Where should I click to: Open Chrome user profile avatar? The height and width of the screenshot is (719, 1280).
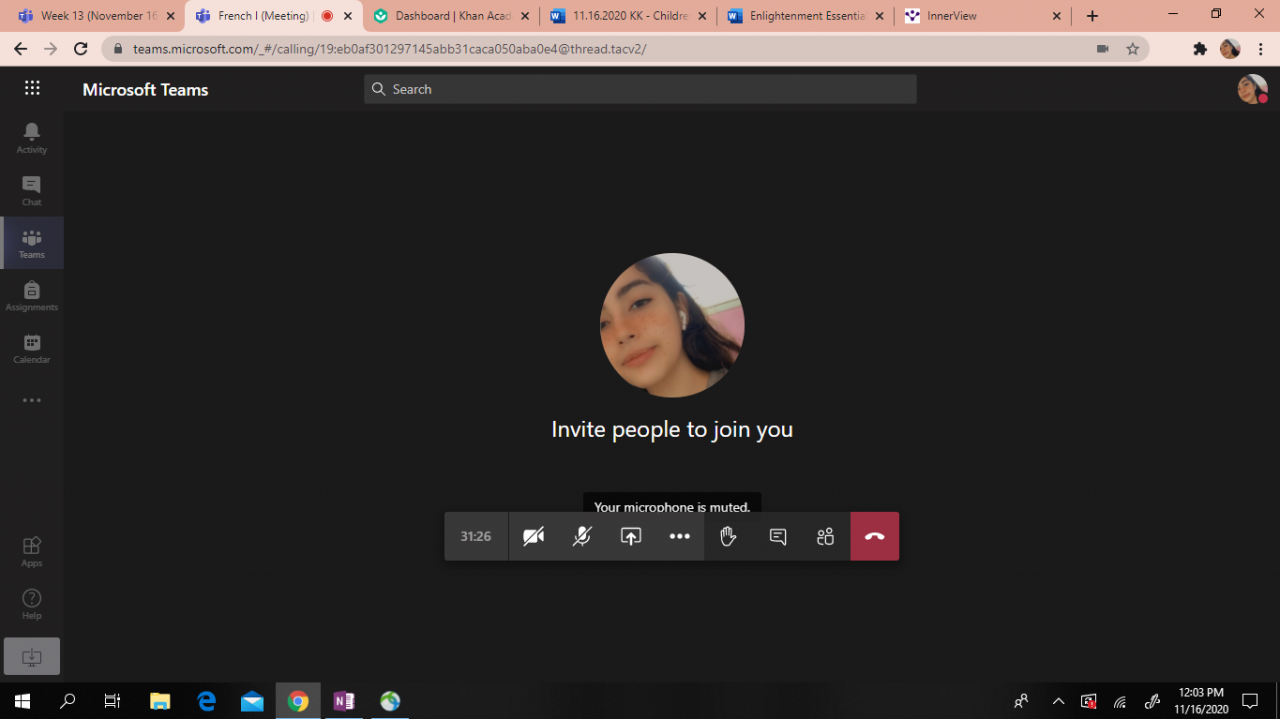1230,48
